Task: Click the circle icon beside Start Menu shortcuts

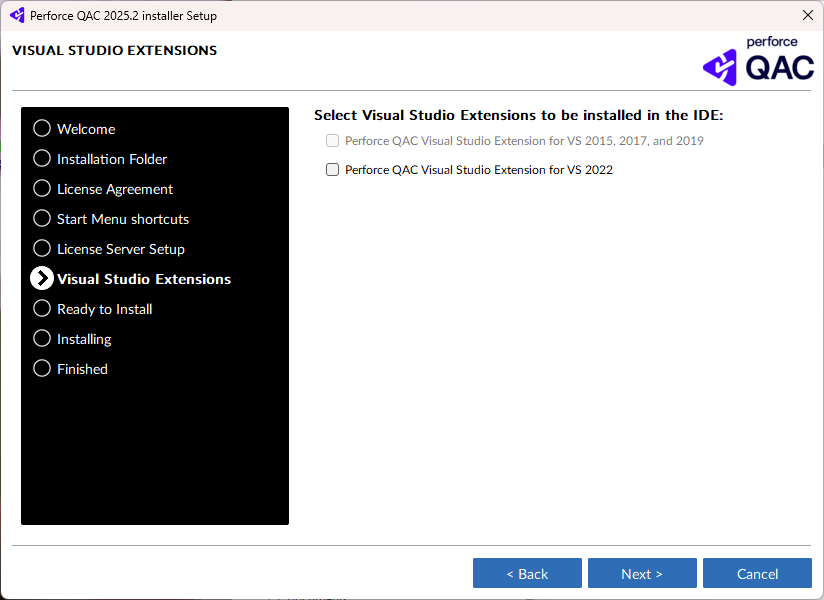Action: click(42, 218)
